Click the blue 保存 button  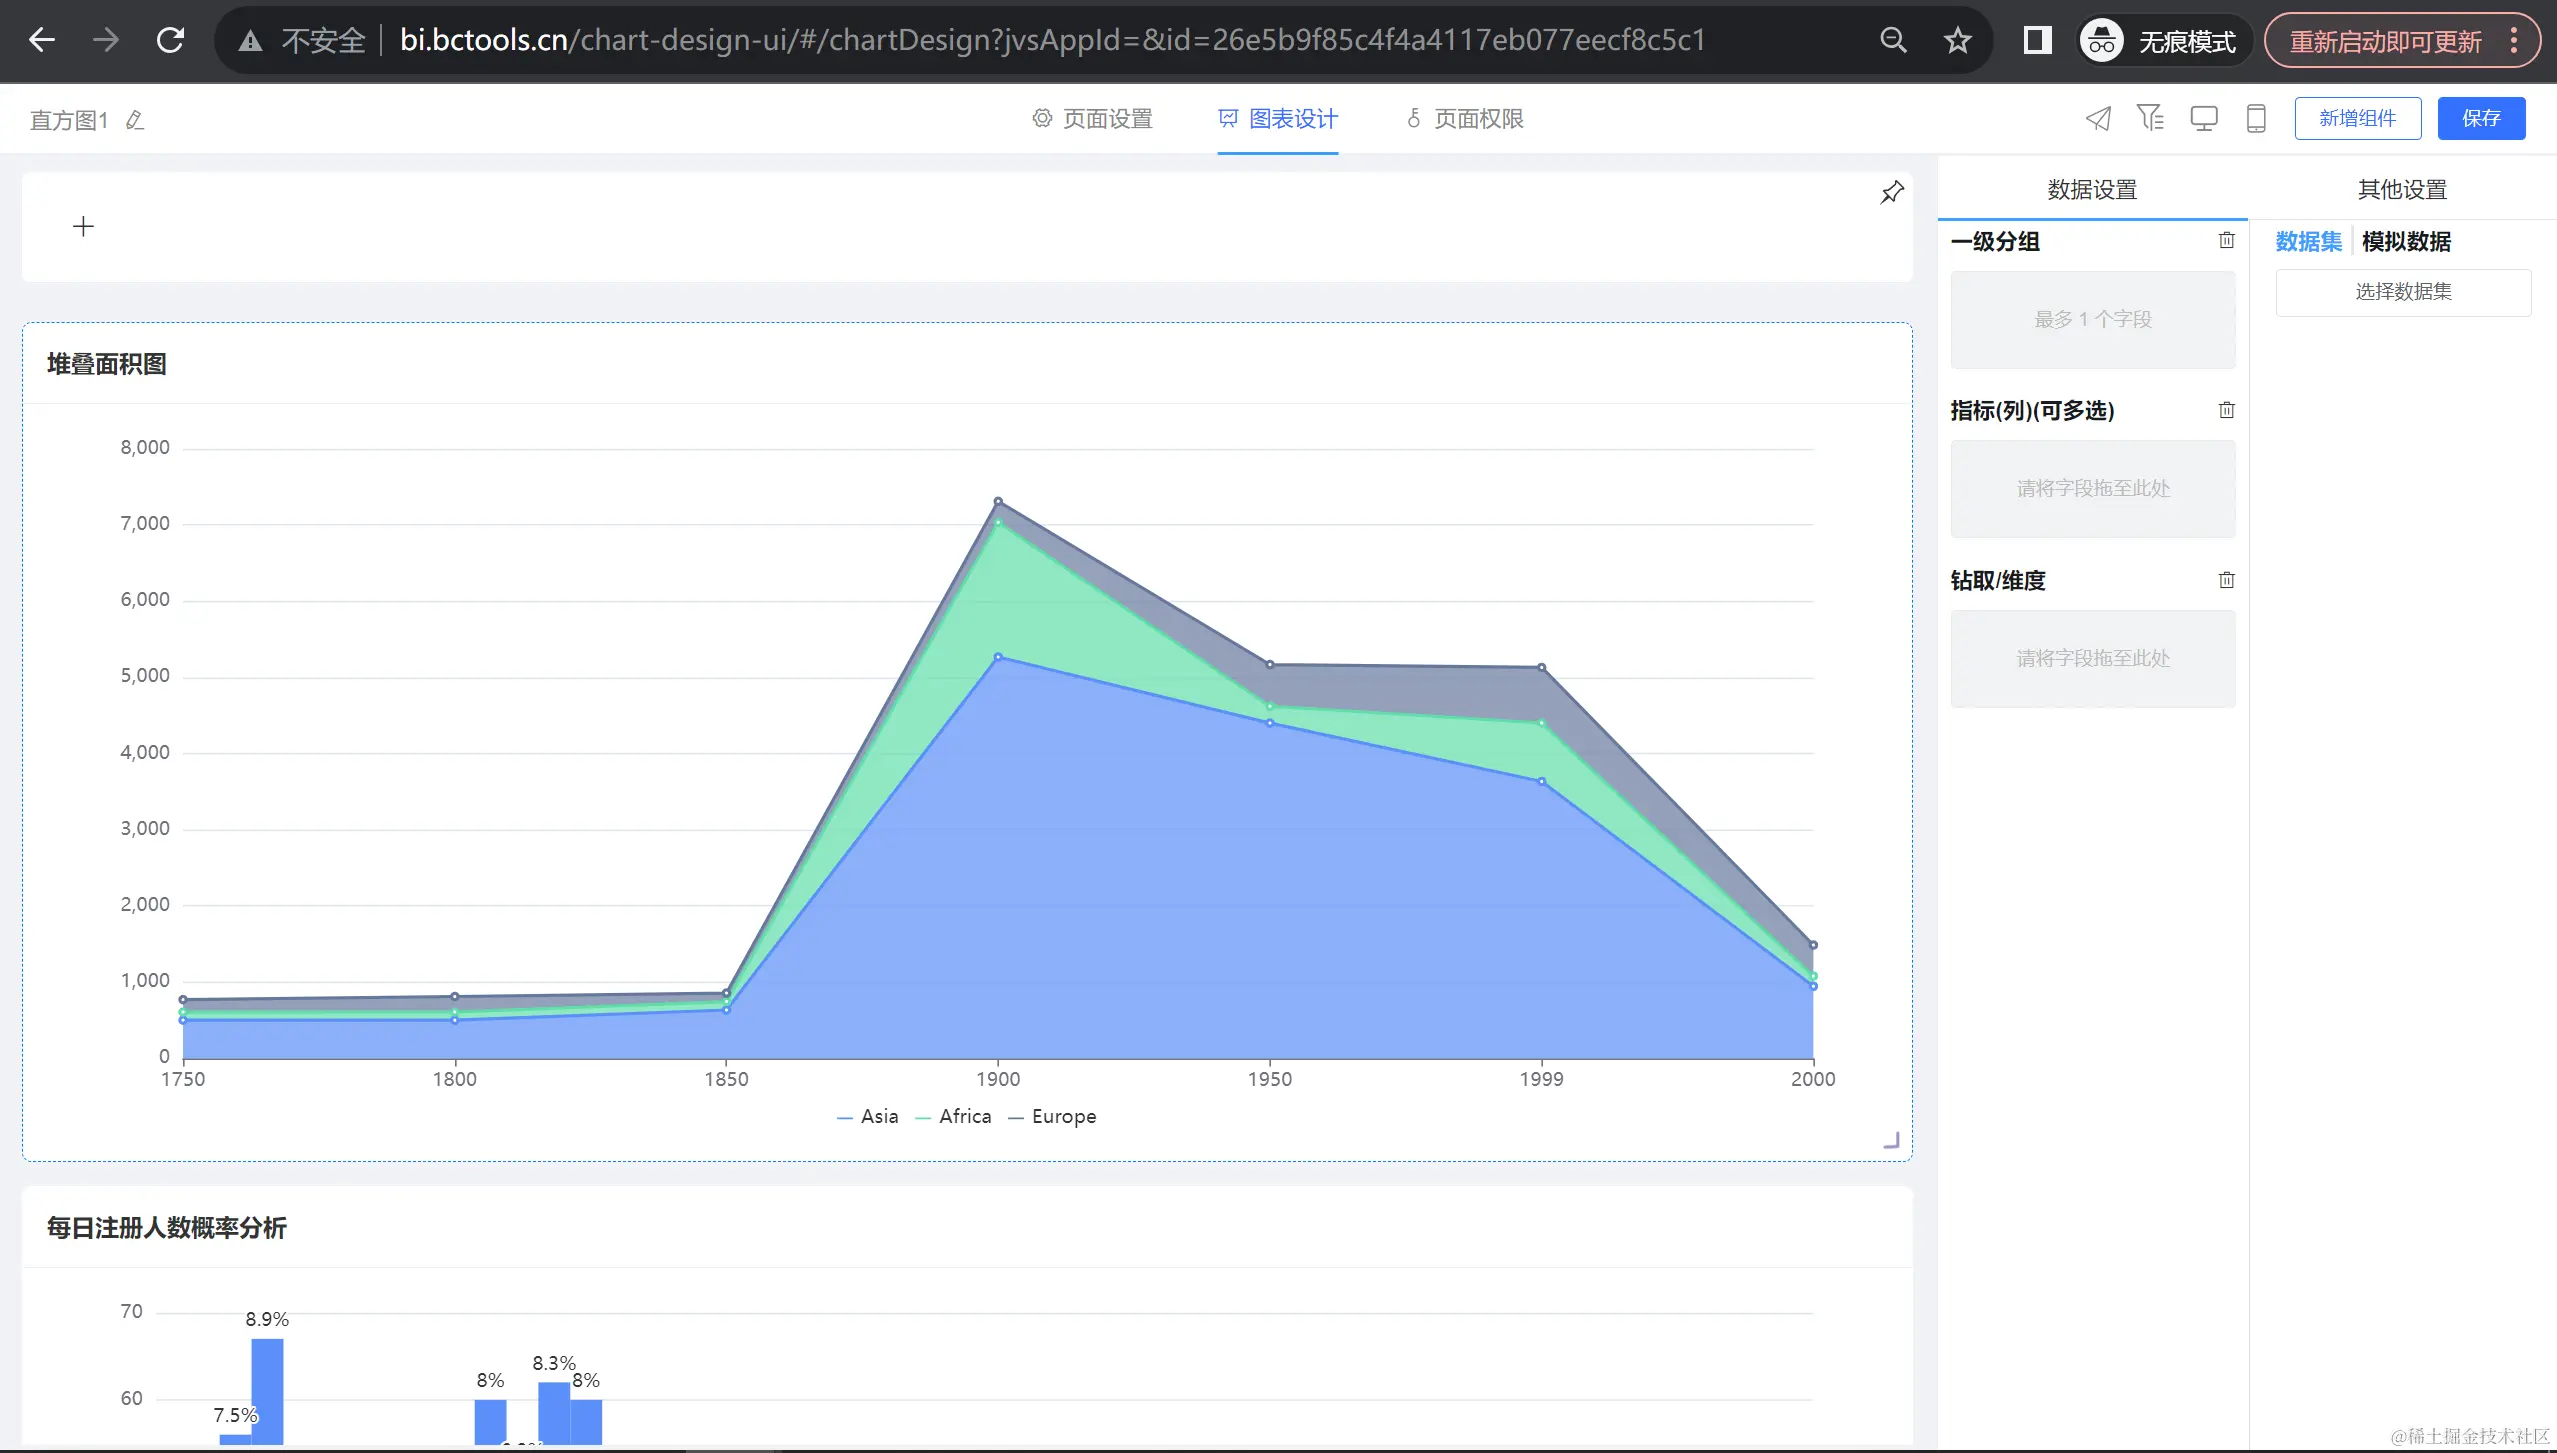pos(2480,119)
